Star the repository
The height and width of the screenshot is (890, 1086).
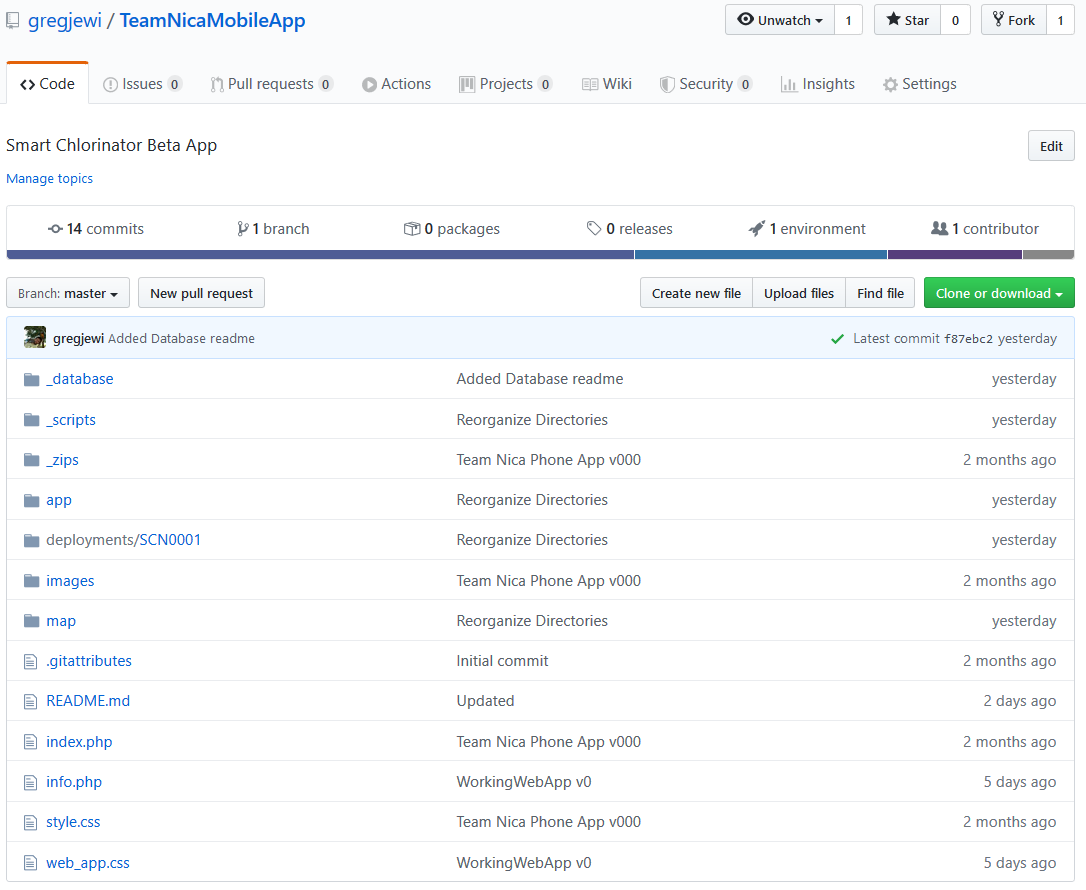(907, 20)
